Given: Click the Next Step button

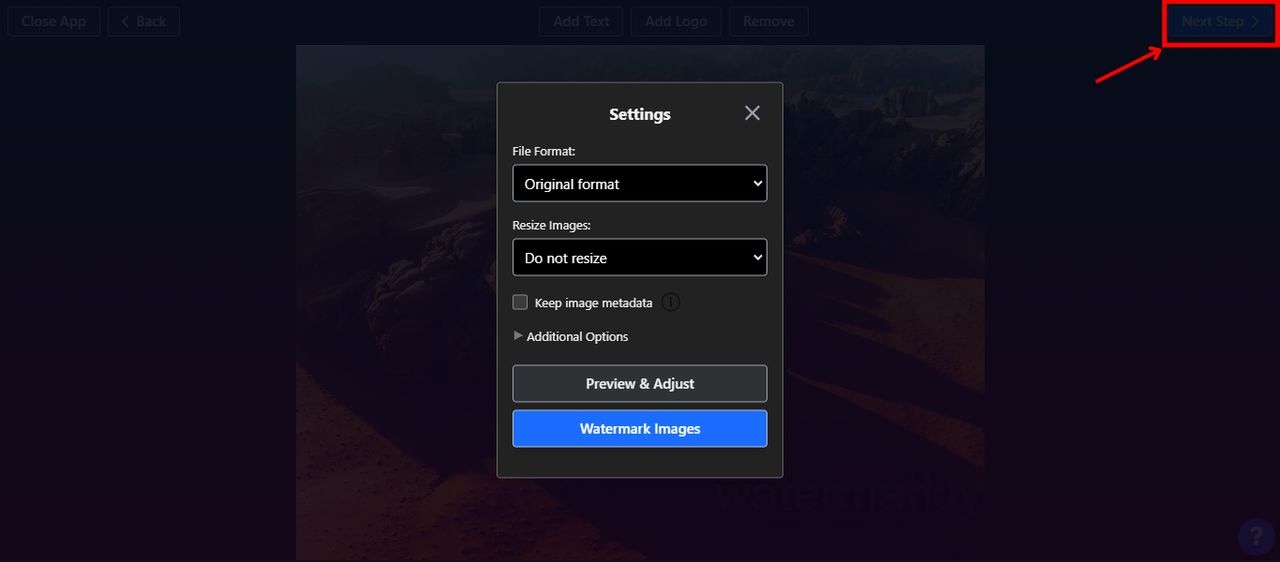Looking at the screenshot, I should pyautogui.click(x=1219, y=21).
